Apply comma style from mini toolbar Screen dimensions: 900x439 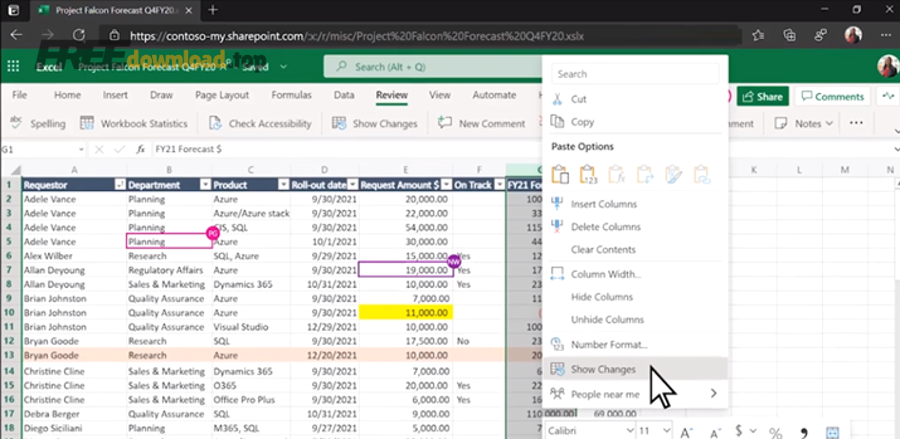[804, 432]
